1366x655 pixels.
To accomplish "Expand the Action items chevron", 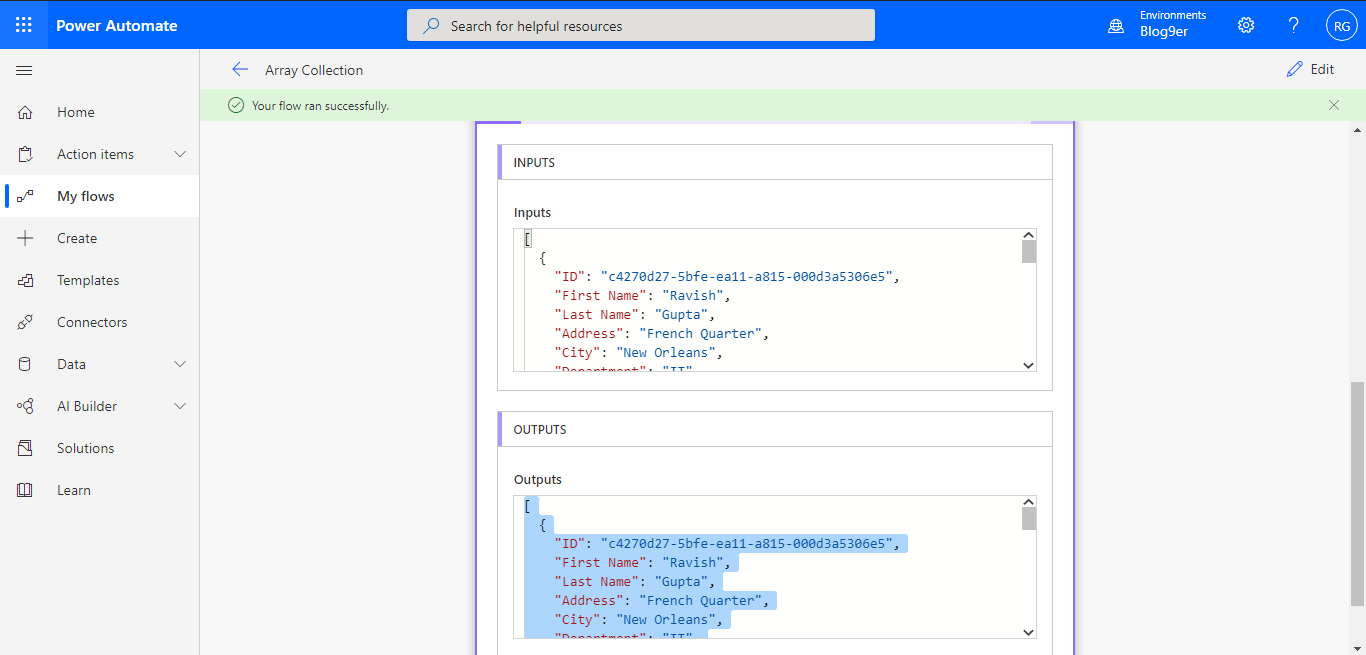I will (180, 154).
